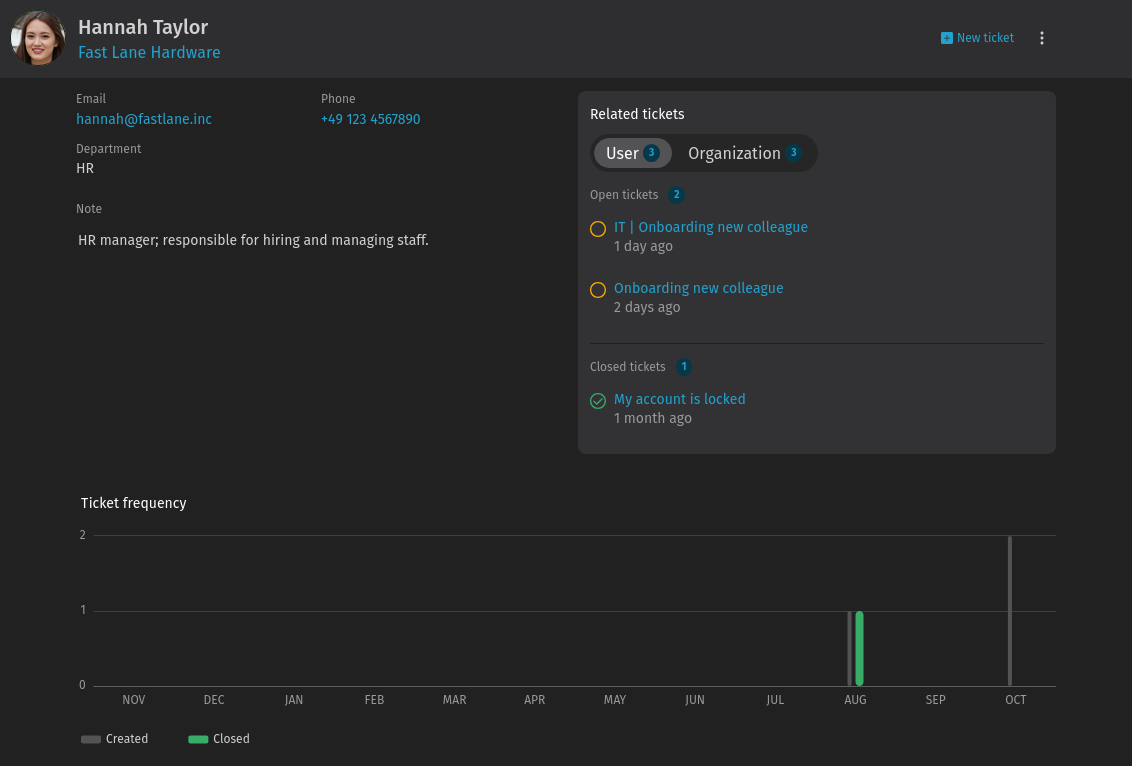Click the hannah@fastlane.inc email link
The image size is (1132, 766).
[x=144, y=119]
